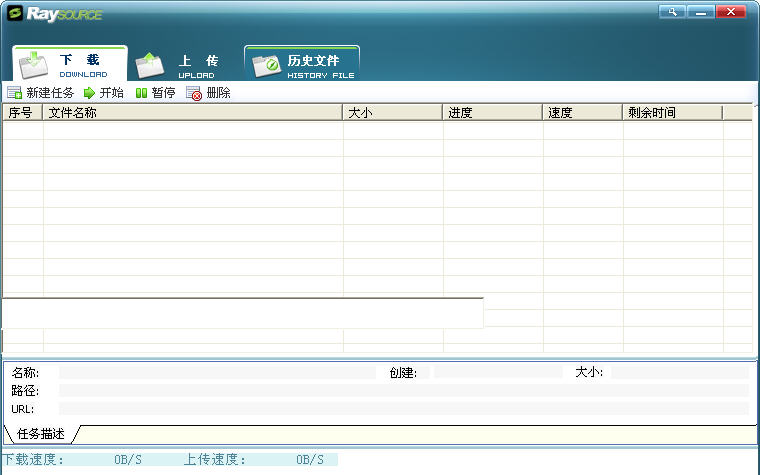Open the key-shaped settings button in title bar
The height and width of the screenshot is (475, 760).
point(672,12)
